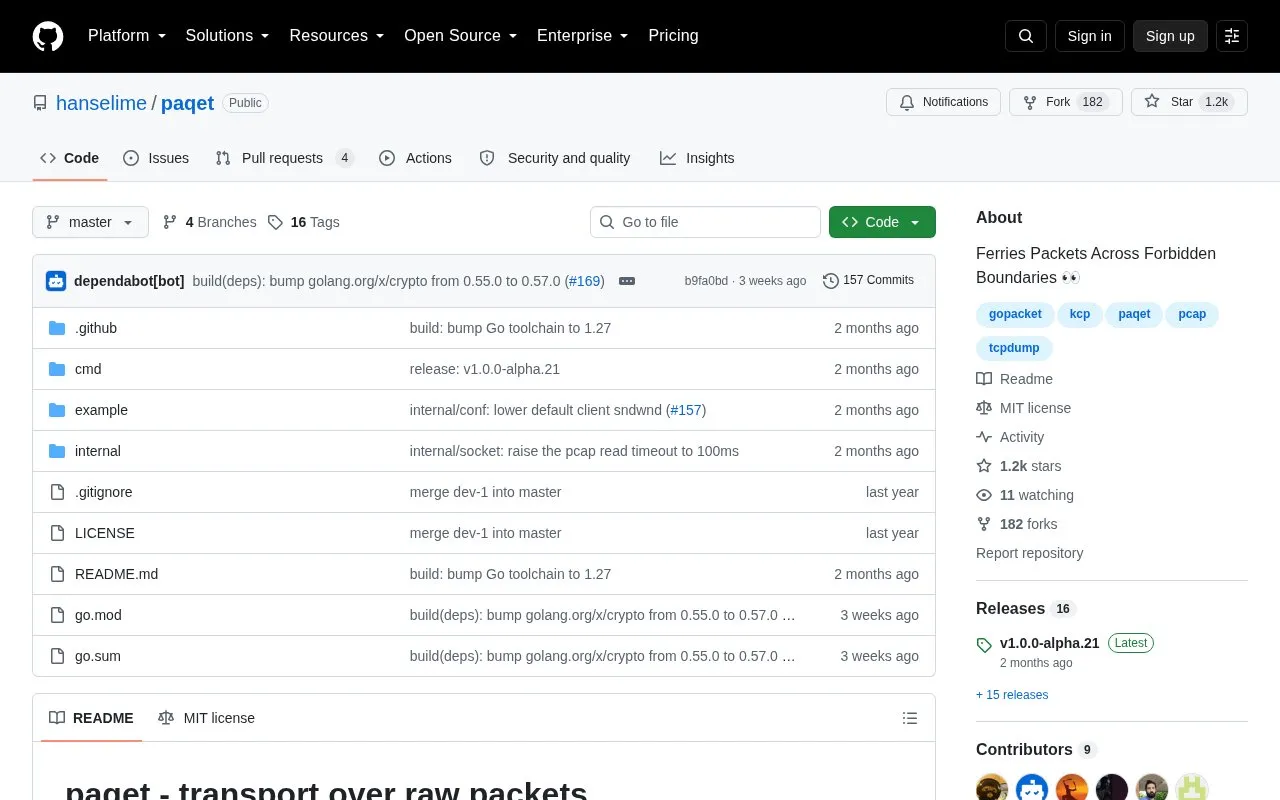Click the Sign up button
Image resolution: width=1280 pixels, height=800 pixels.
pos(1170,36)
